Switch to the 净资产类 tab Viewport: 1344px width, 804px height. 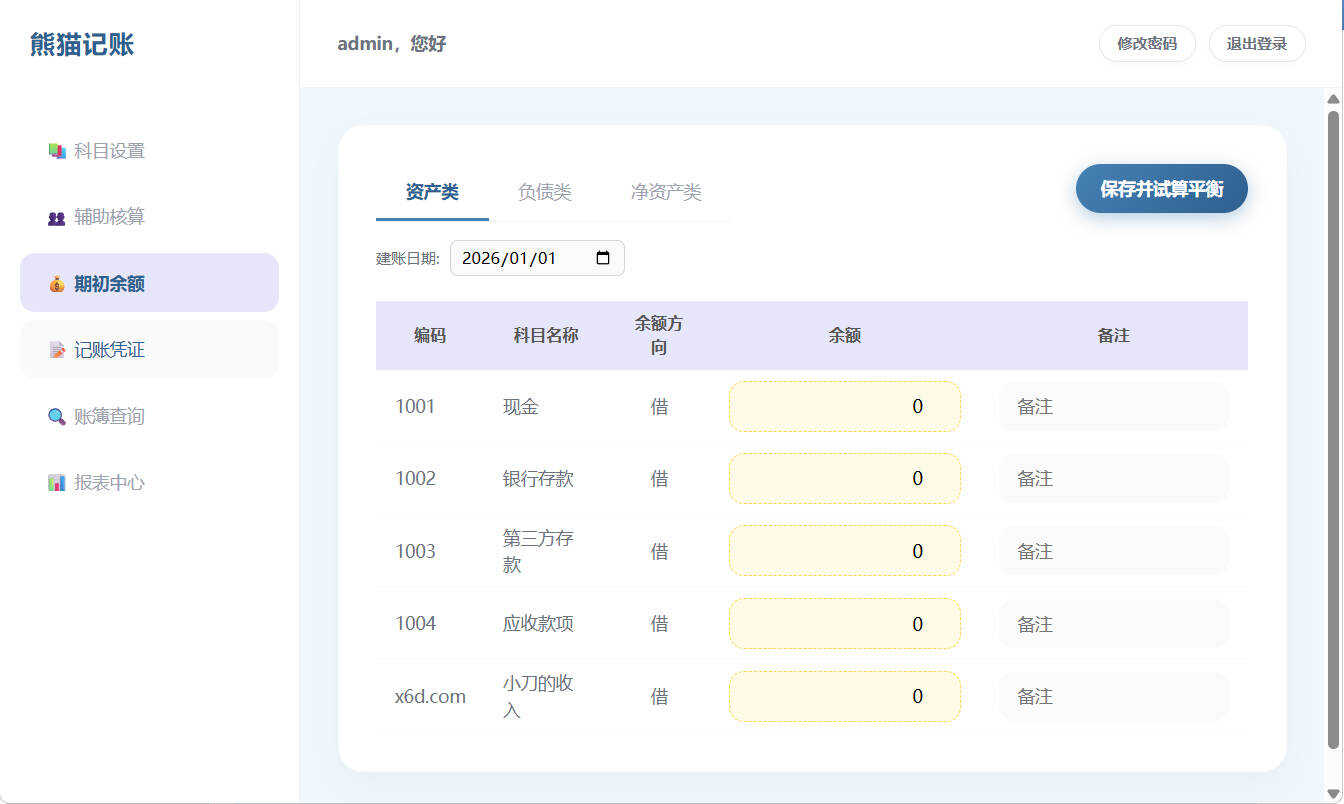tap(667, 193)
